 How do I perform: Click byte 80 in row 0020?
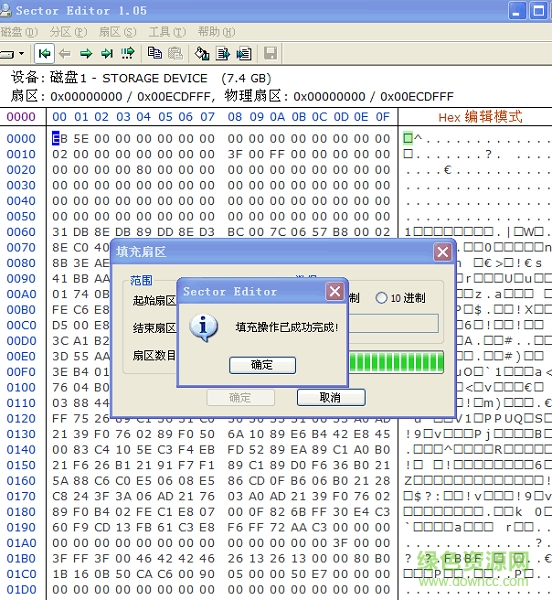[x=144, y=170]
